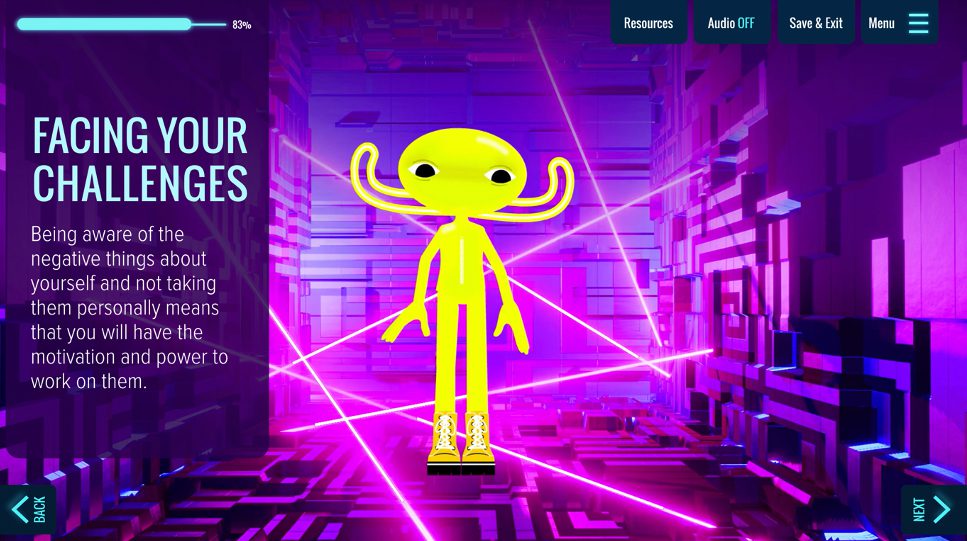This screenshot has height=541, width=967.
Task: Open the Resources panel
Action: (648, 23)
